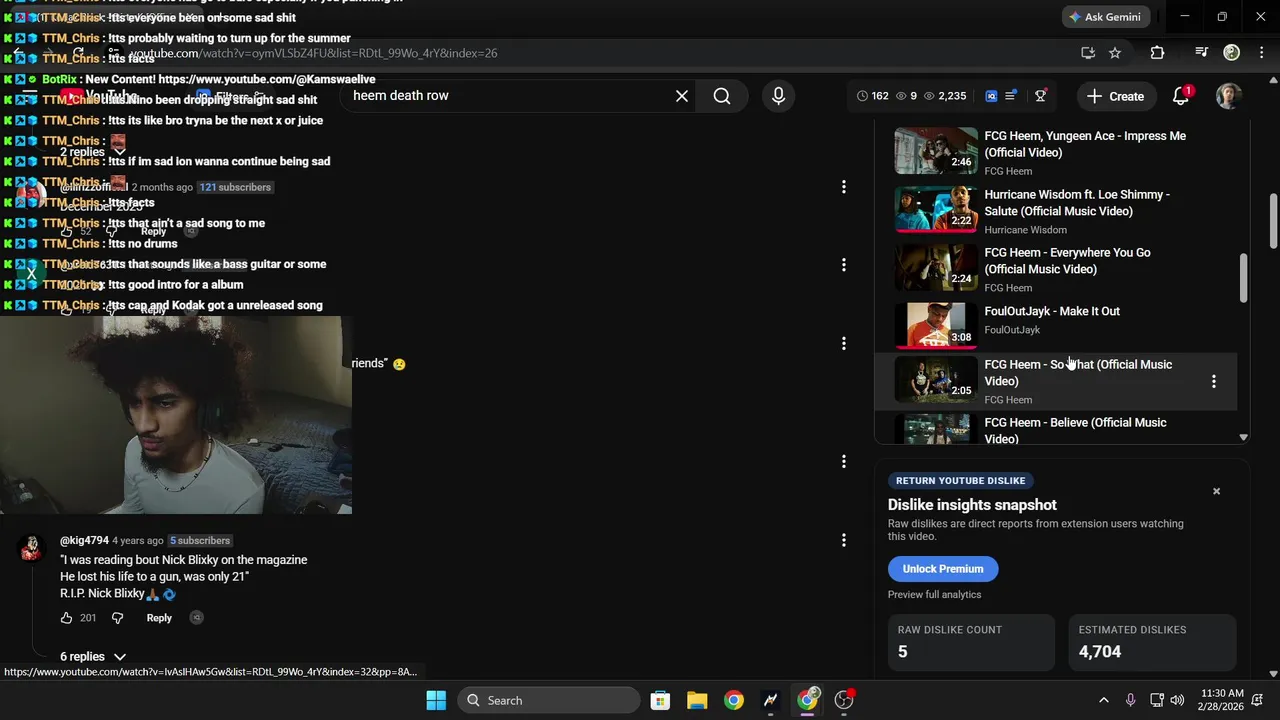Click the Ask Gemini button
1280x720 pixels.
coord(1105,17)
